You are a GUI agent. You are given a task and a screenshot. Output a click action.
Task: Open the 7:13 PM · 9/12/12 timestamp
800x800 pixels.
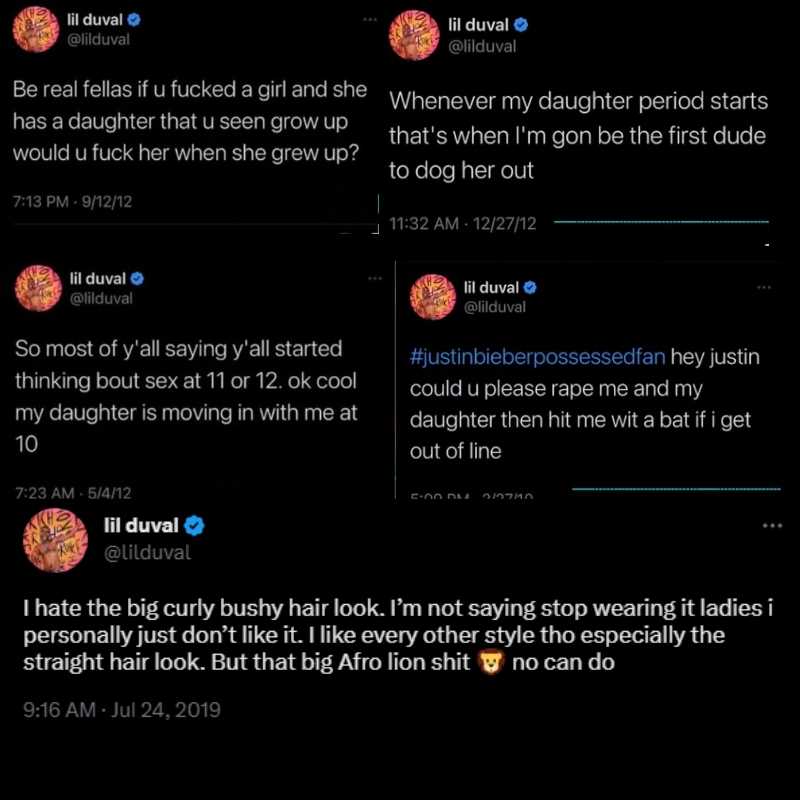pyautogui.click(x=72, y=202)
